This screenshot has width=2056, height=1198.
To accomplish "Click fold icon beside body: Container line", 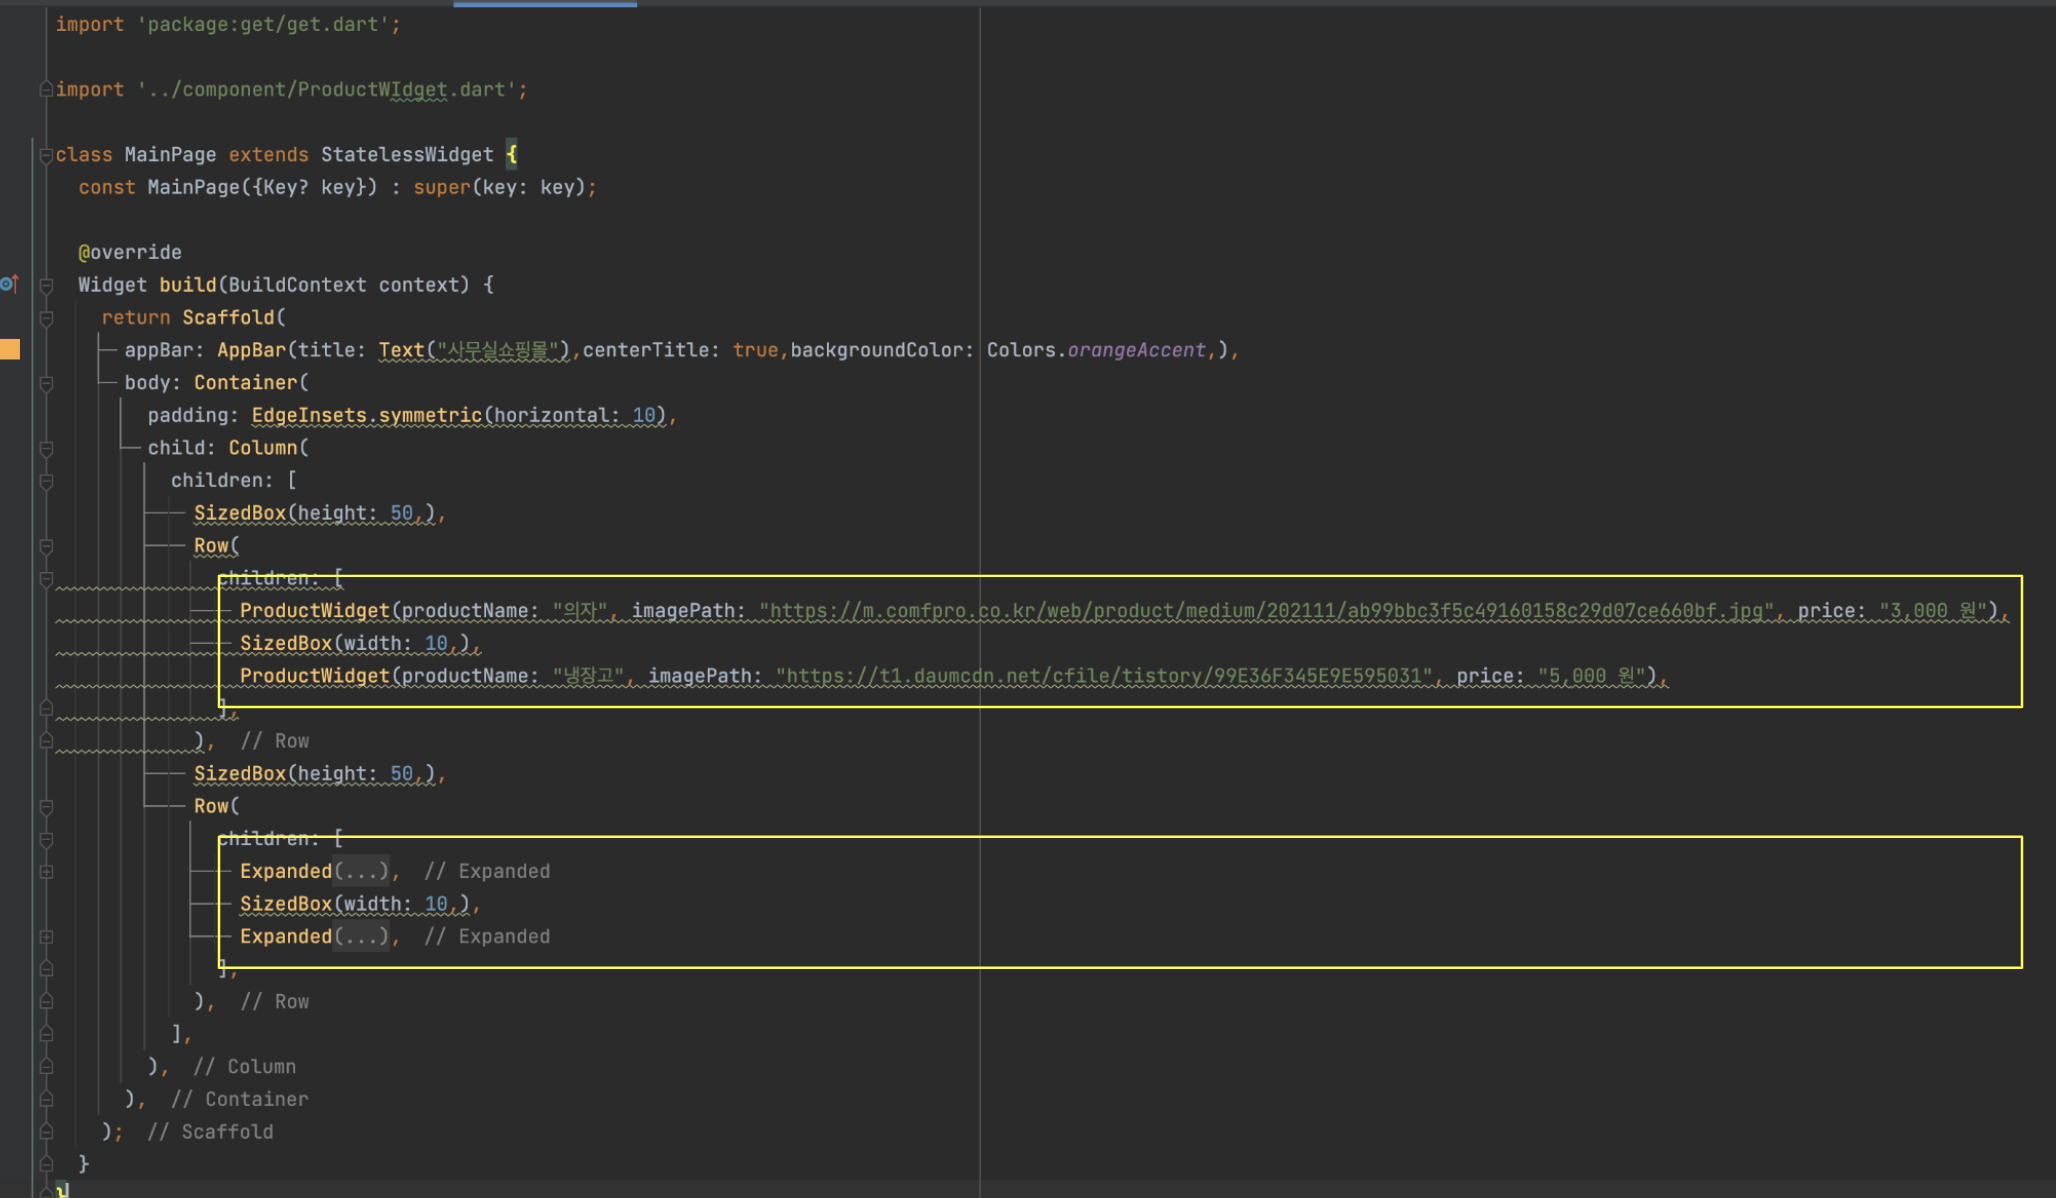I will (46, 383).
